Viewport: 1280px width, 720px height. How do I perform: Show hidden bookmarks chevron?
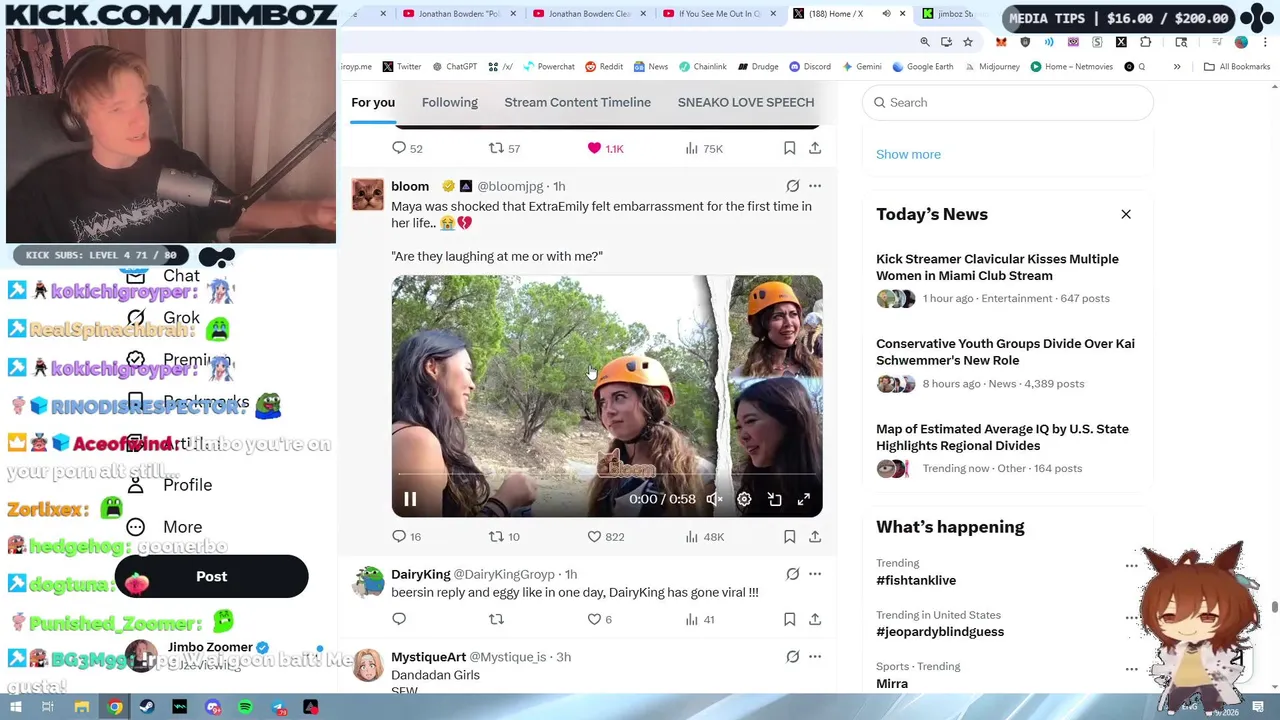[x=1177, y=67]
